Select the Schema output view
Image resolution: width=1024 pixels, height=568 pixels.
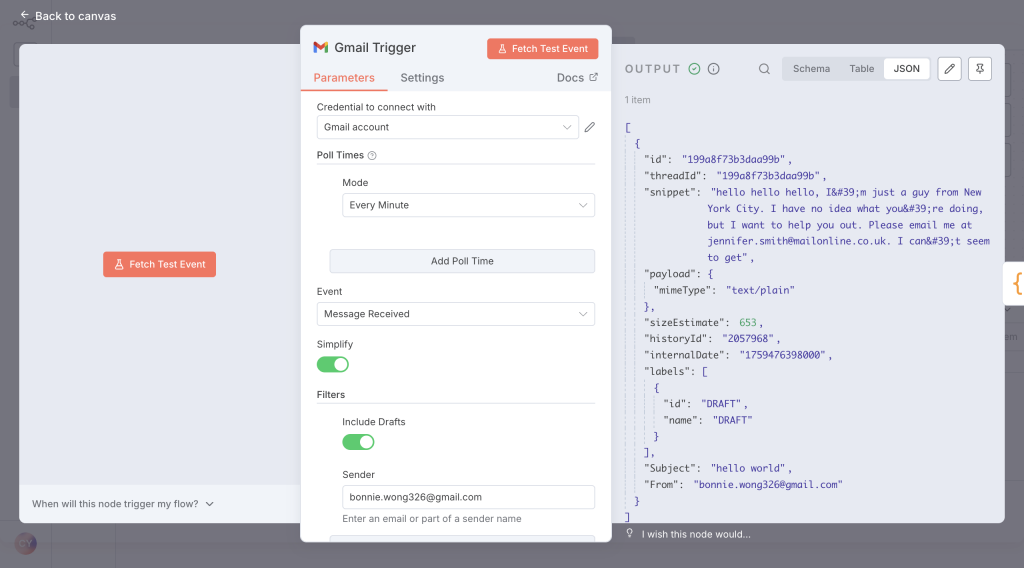pyautogui.click(x=811, y=69)
